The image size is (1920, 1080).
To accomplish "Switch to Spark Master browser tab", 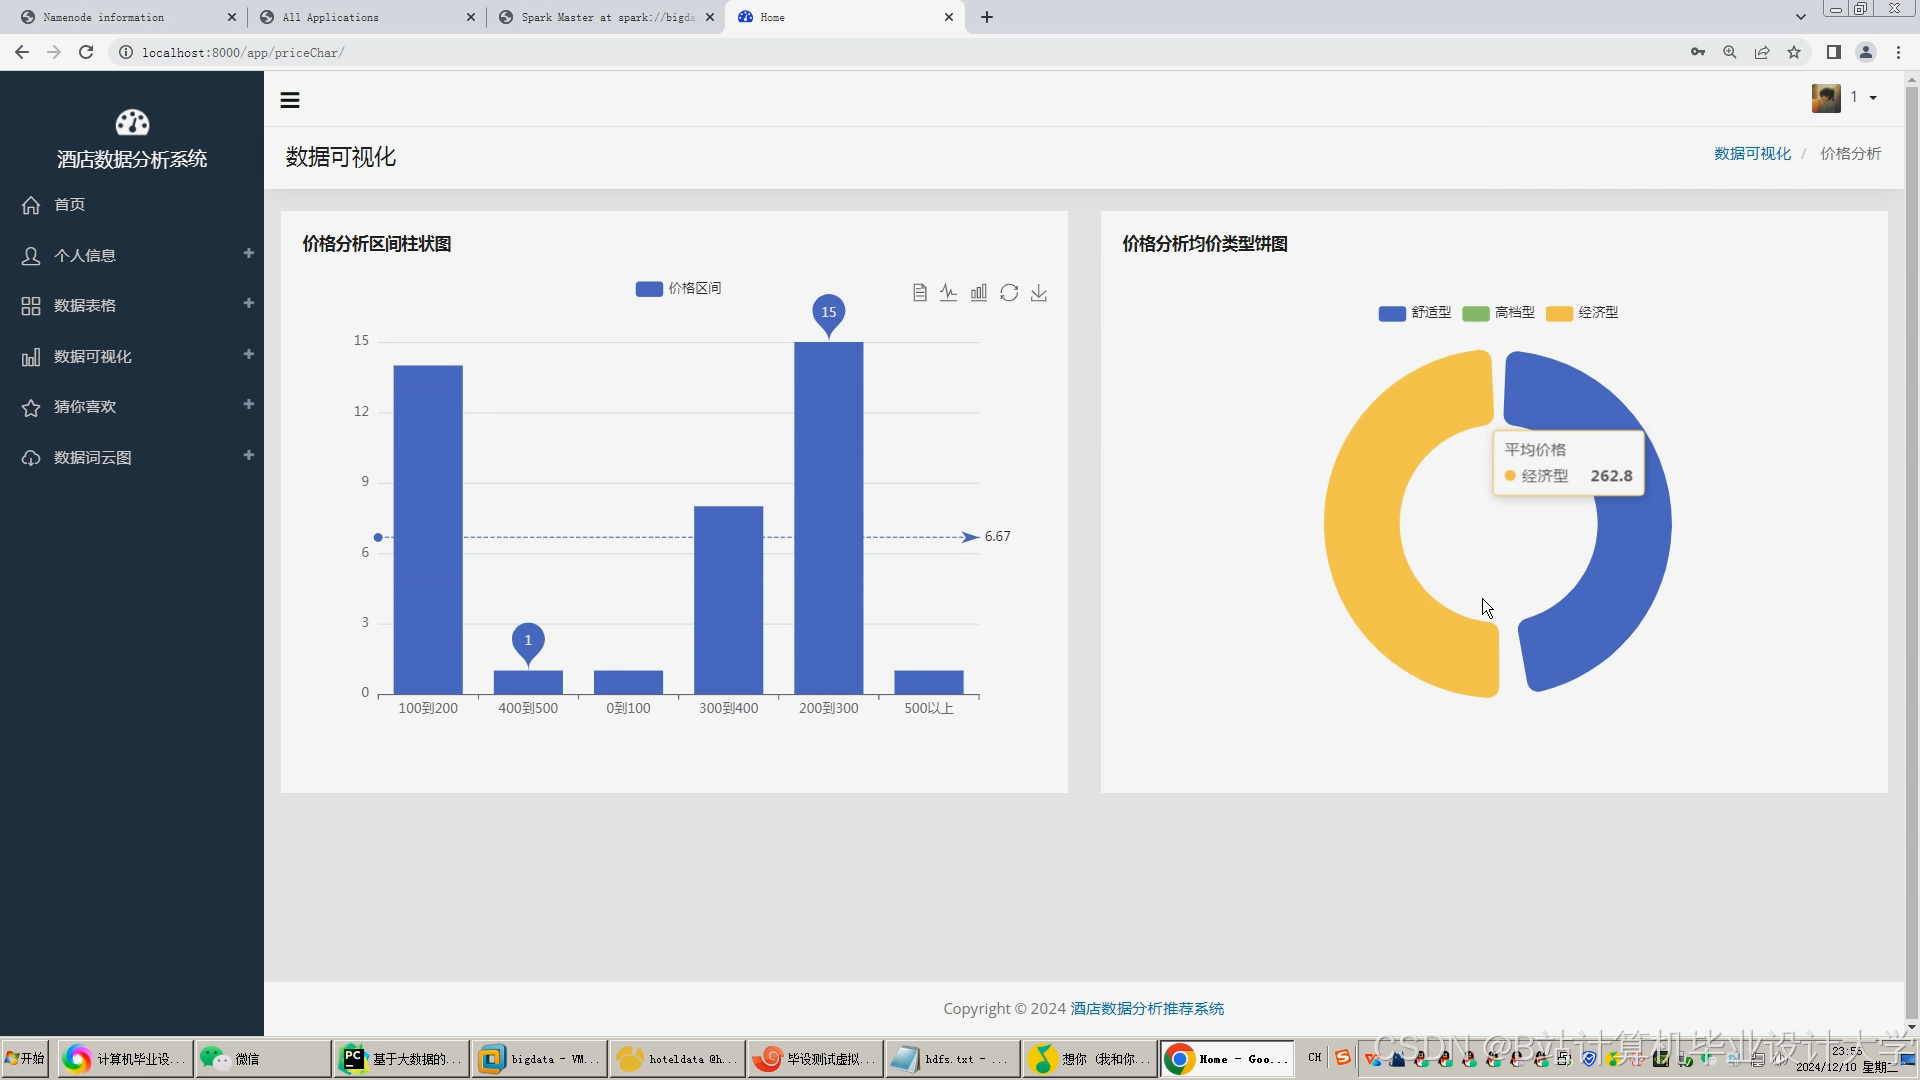I will (606, 17).
